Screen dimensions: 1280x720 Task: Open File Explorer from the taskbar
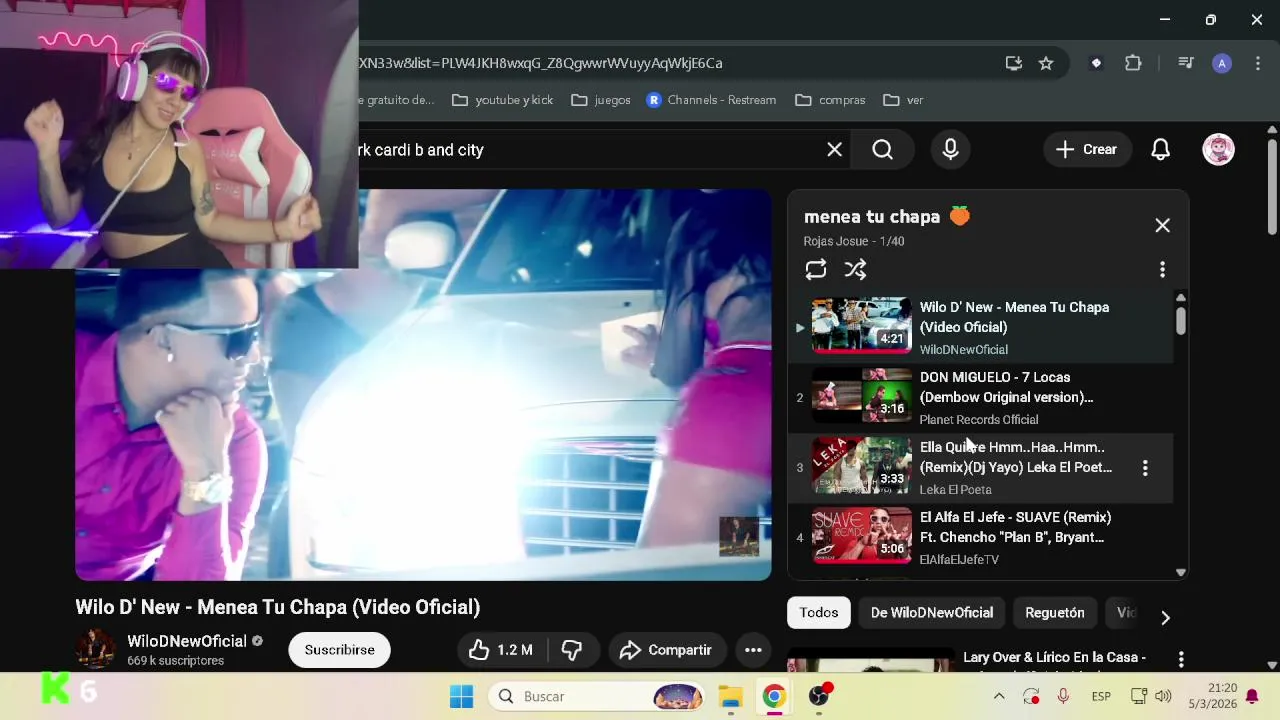pos(731,697)
